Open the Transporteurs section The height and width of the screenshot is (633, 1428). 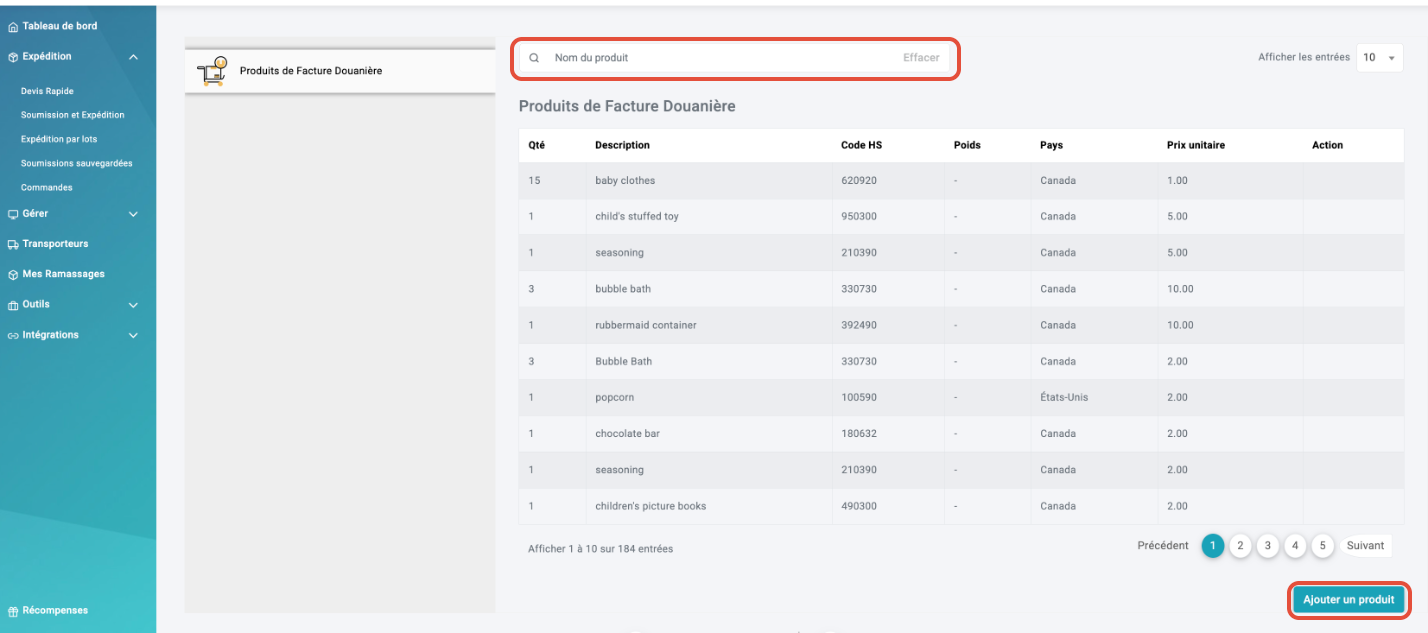click(55, 244)
